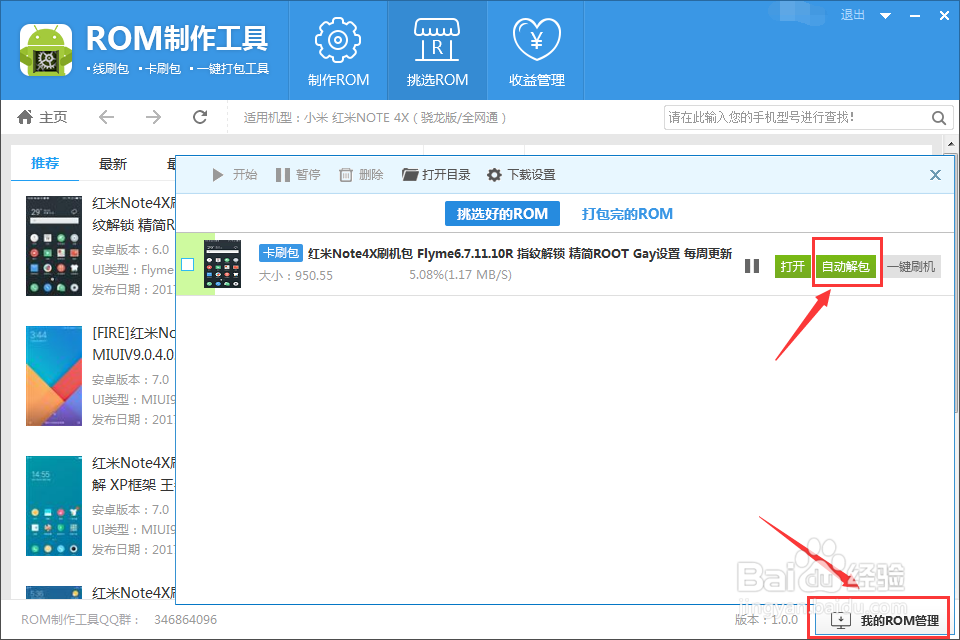Viewport: 960px width, 640px height.
Task: Click the QQ群 number 346864096
Action: [x=186, y=620]
